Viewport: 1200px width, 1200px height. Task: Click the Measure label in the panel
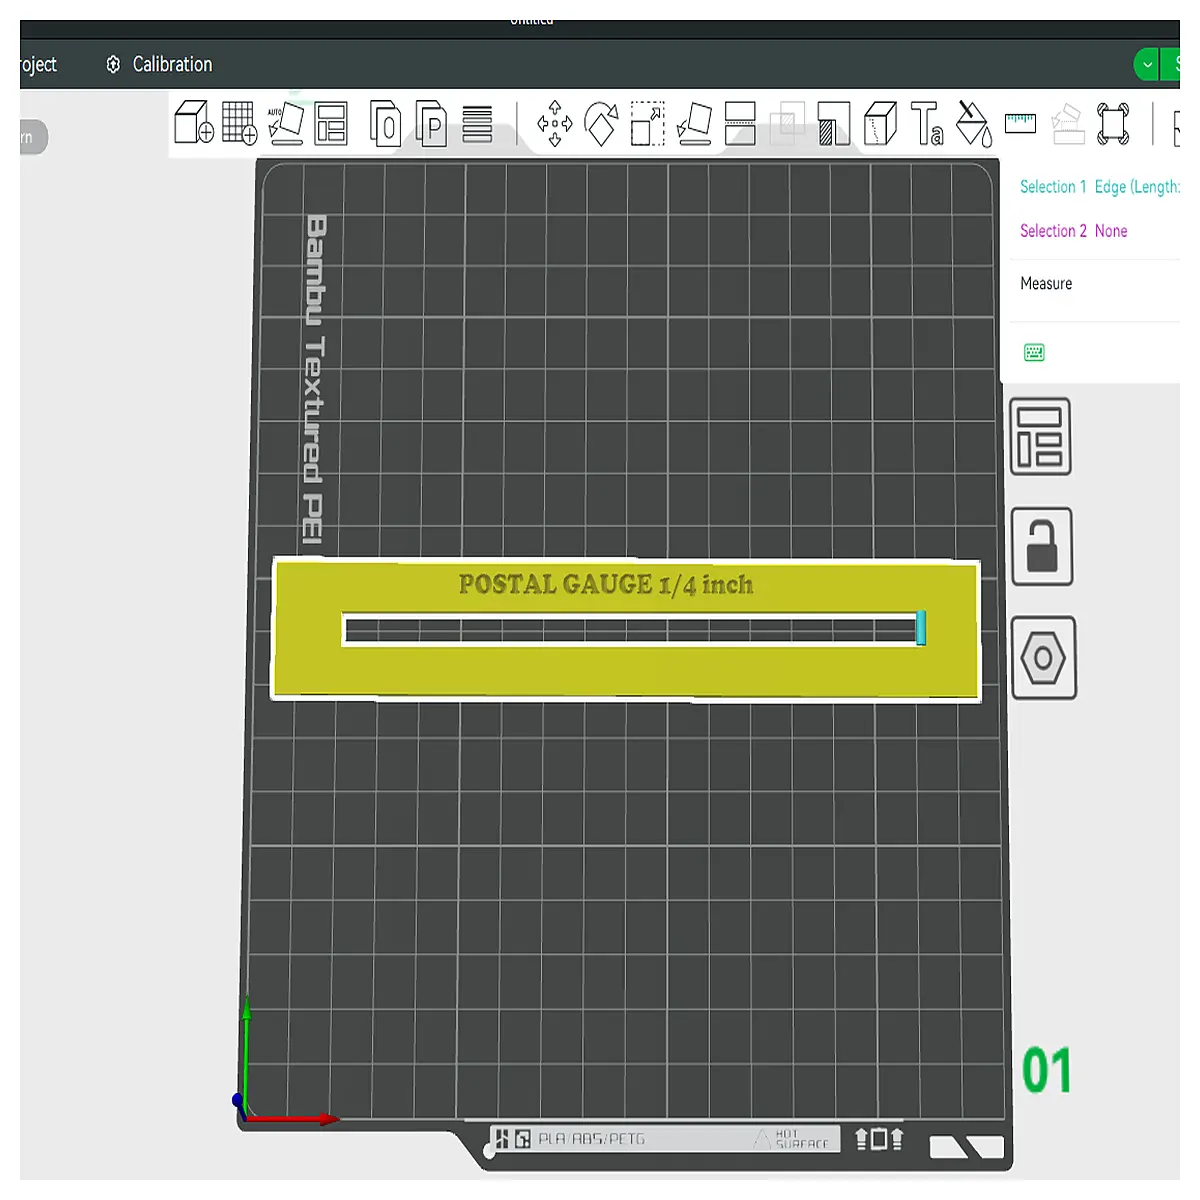1046,284
